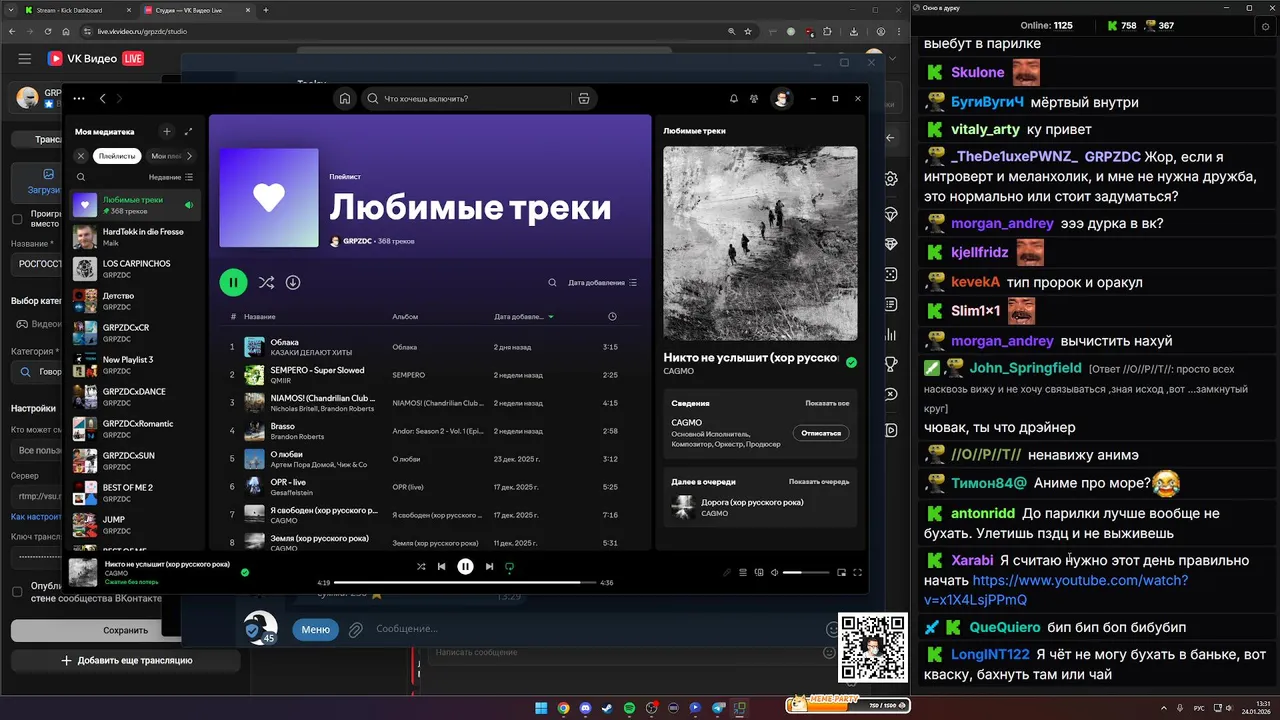
Task: Open HardTekk in die Fresse playlist
Action: (x=136, y=237)
